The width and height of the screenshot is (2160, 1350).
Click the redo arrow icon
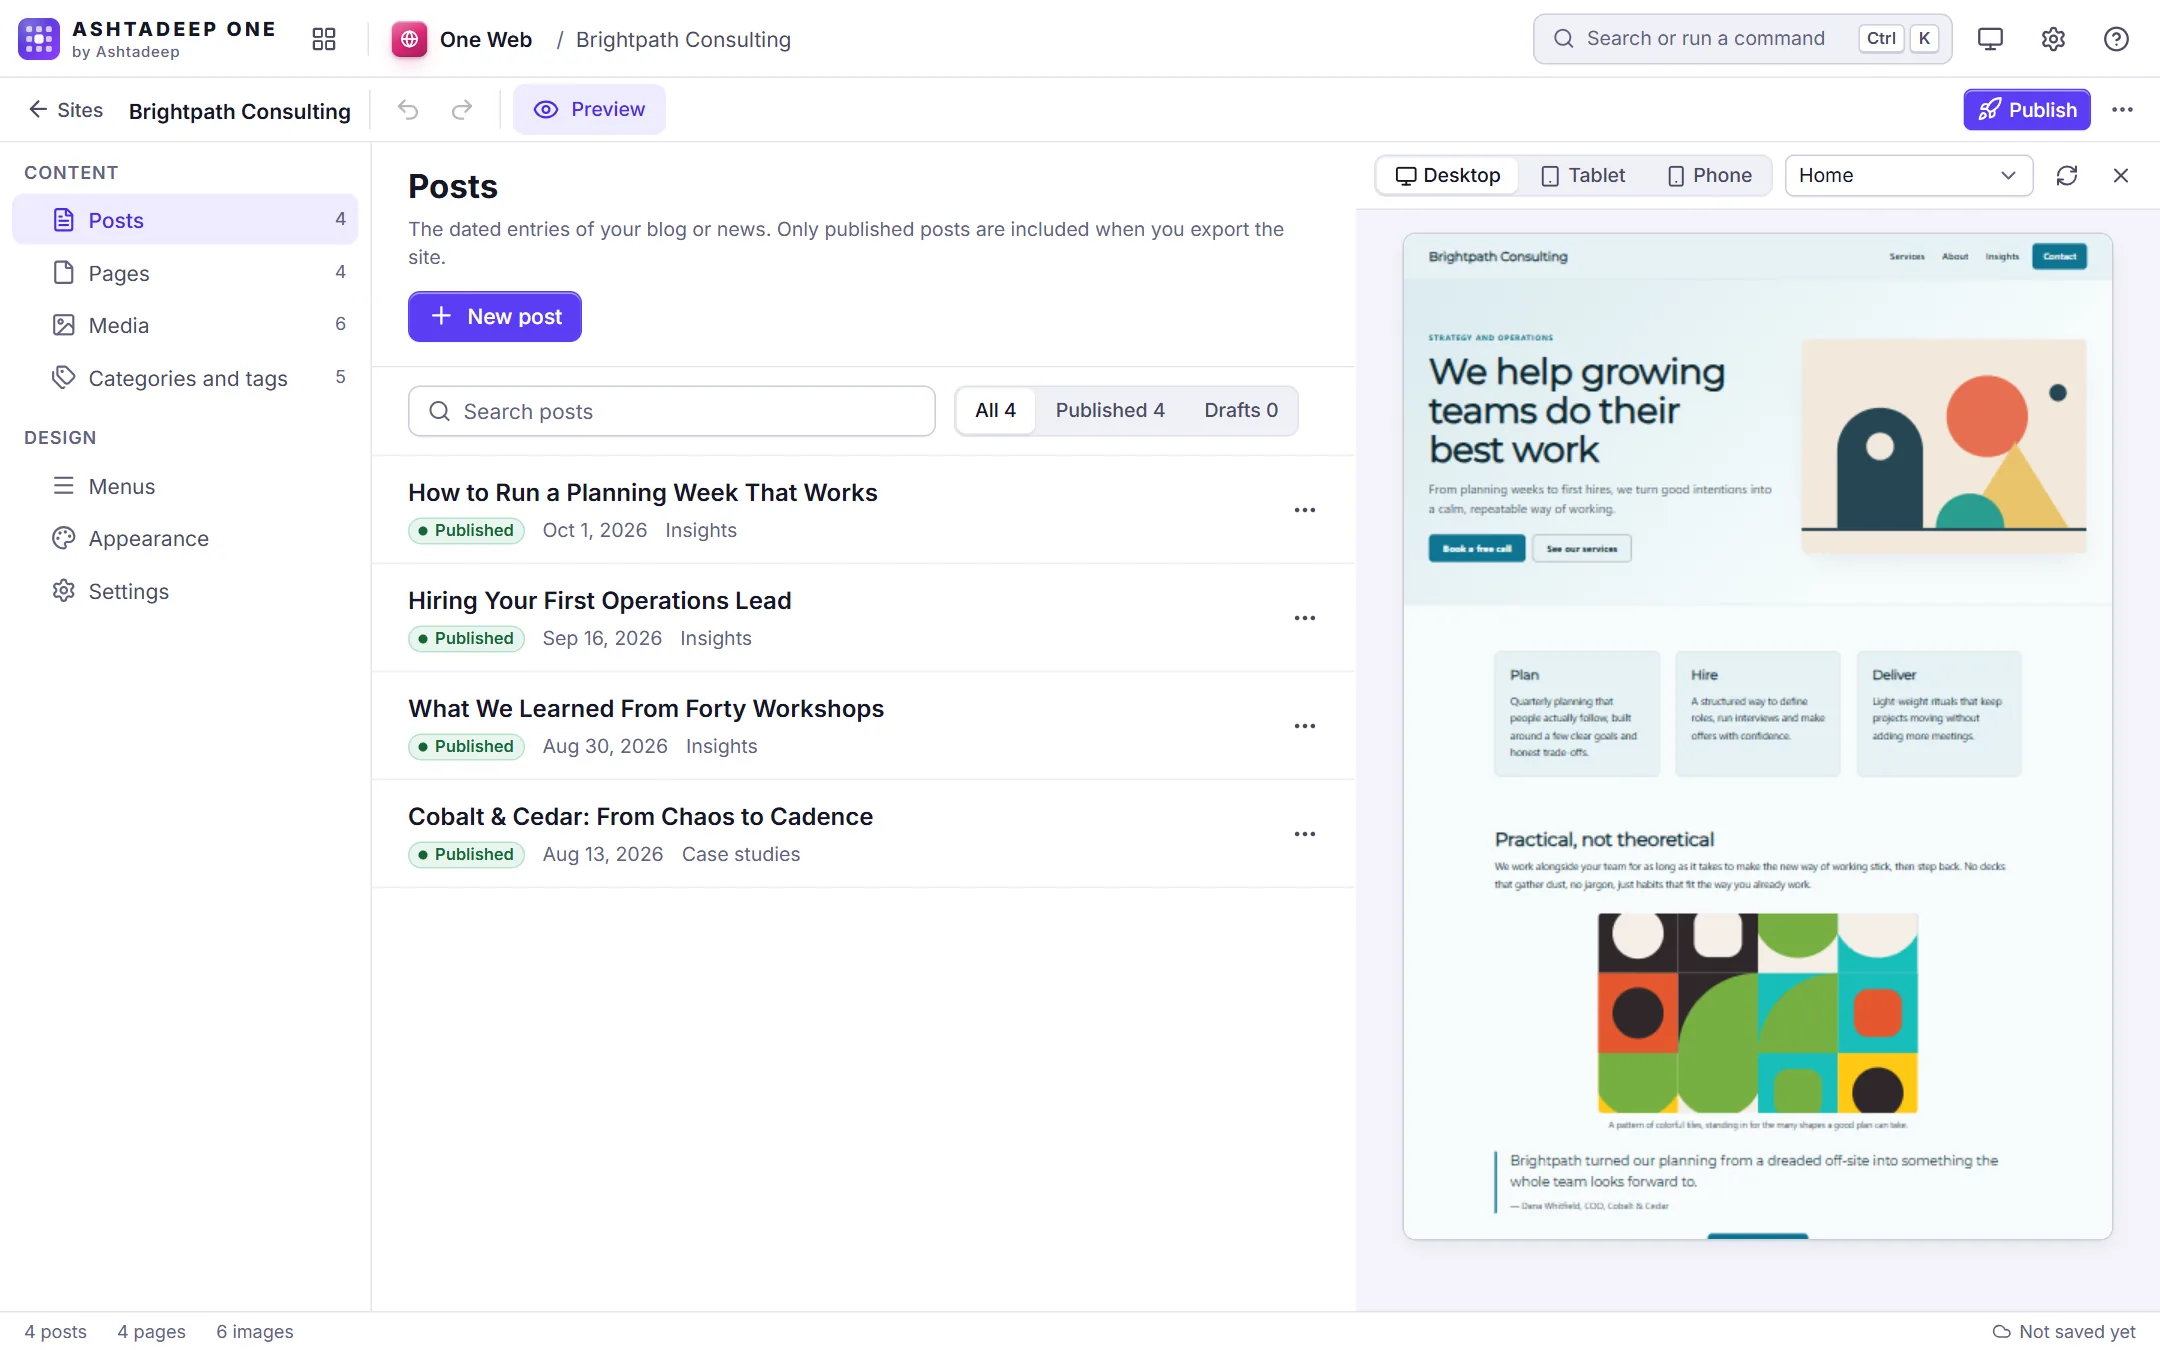tap(462, 109)
